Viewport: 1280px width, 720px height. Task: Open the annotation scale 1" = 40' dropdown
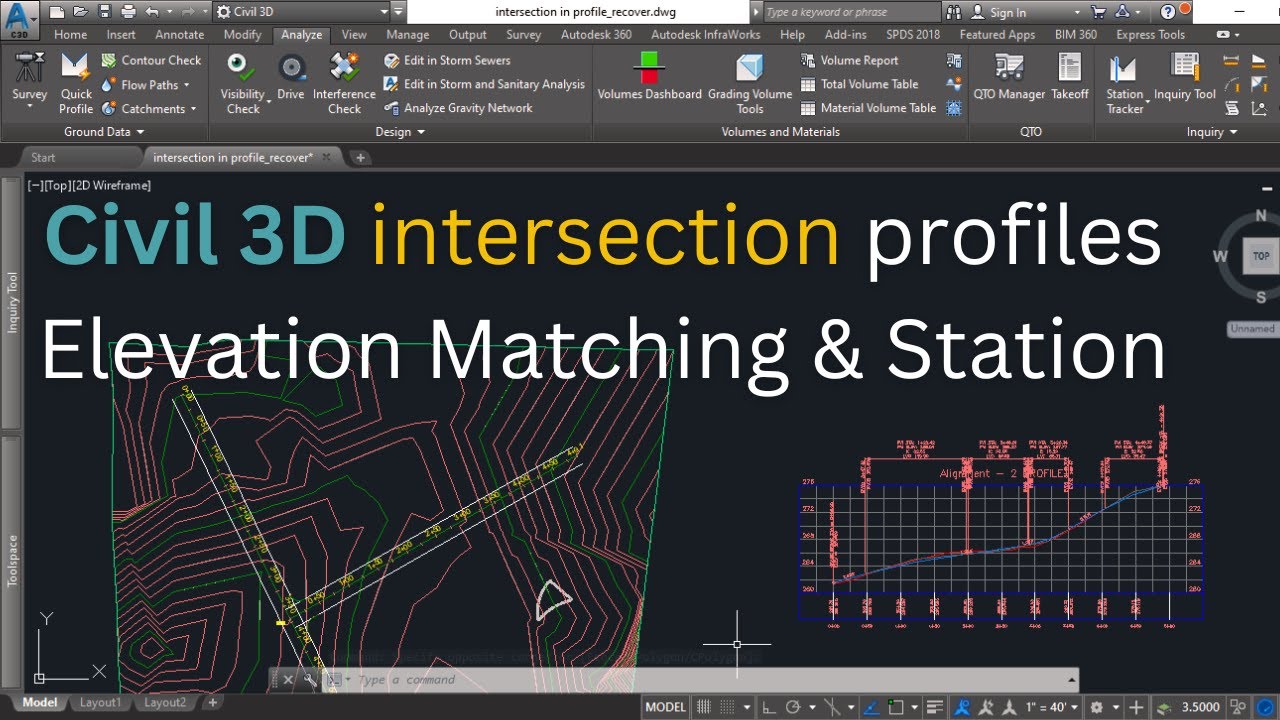[1053, 707]
